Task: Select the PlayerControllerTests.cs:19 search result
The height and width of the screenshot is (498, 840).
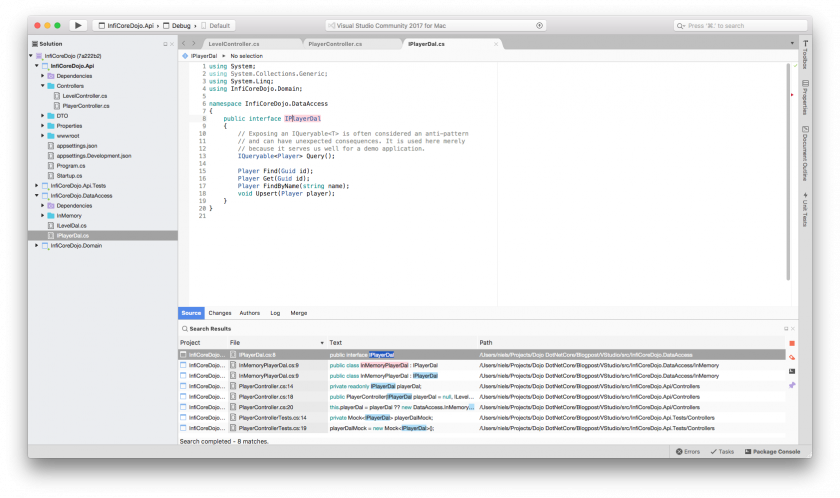Action: (x=482, y=428)
